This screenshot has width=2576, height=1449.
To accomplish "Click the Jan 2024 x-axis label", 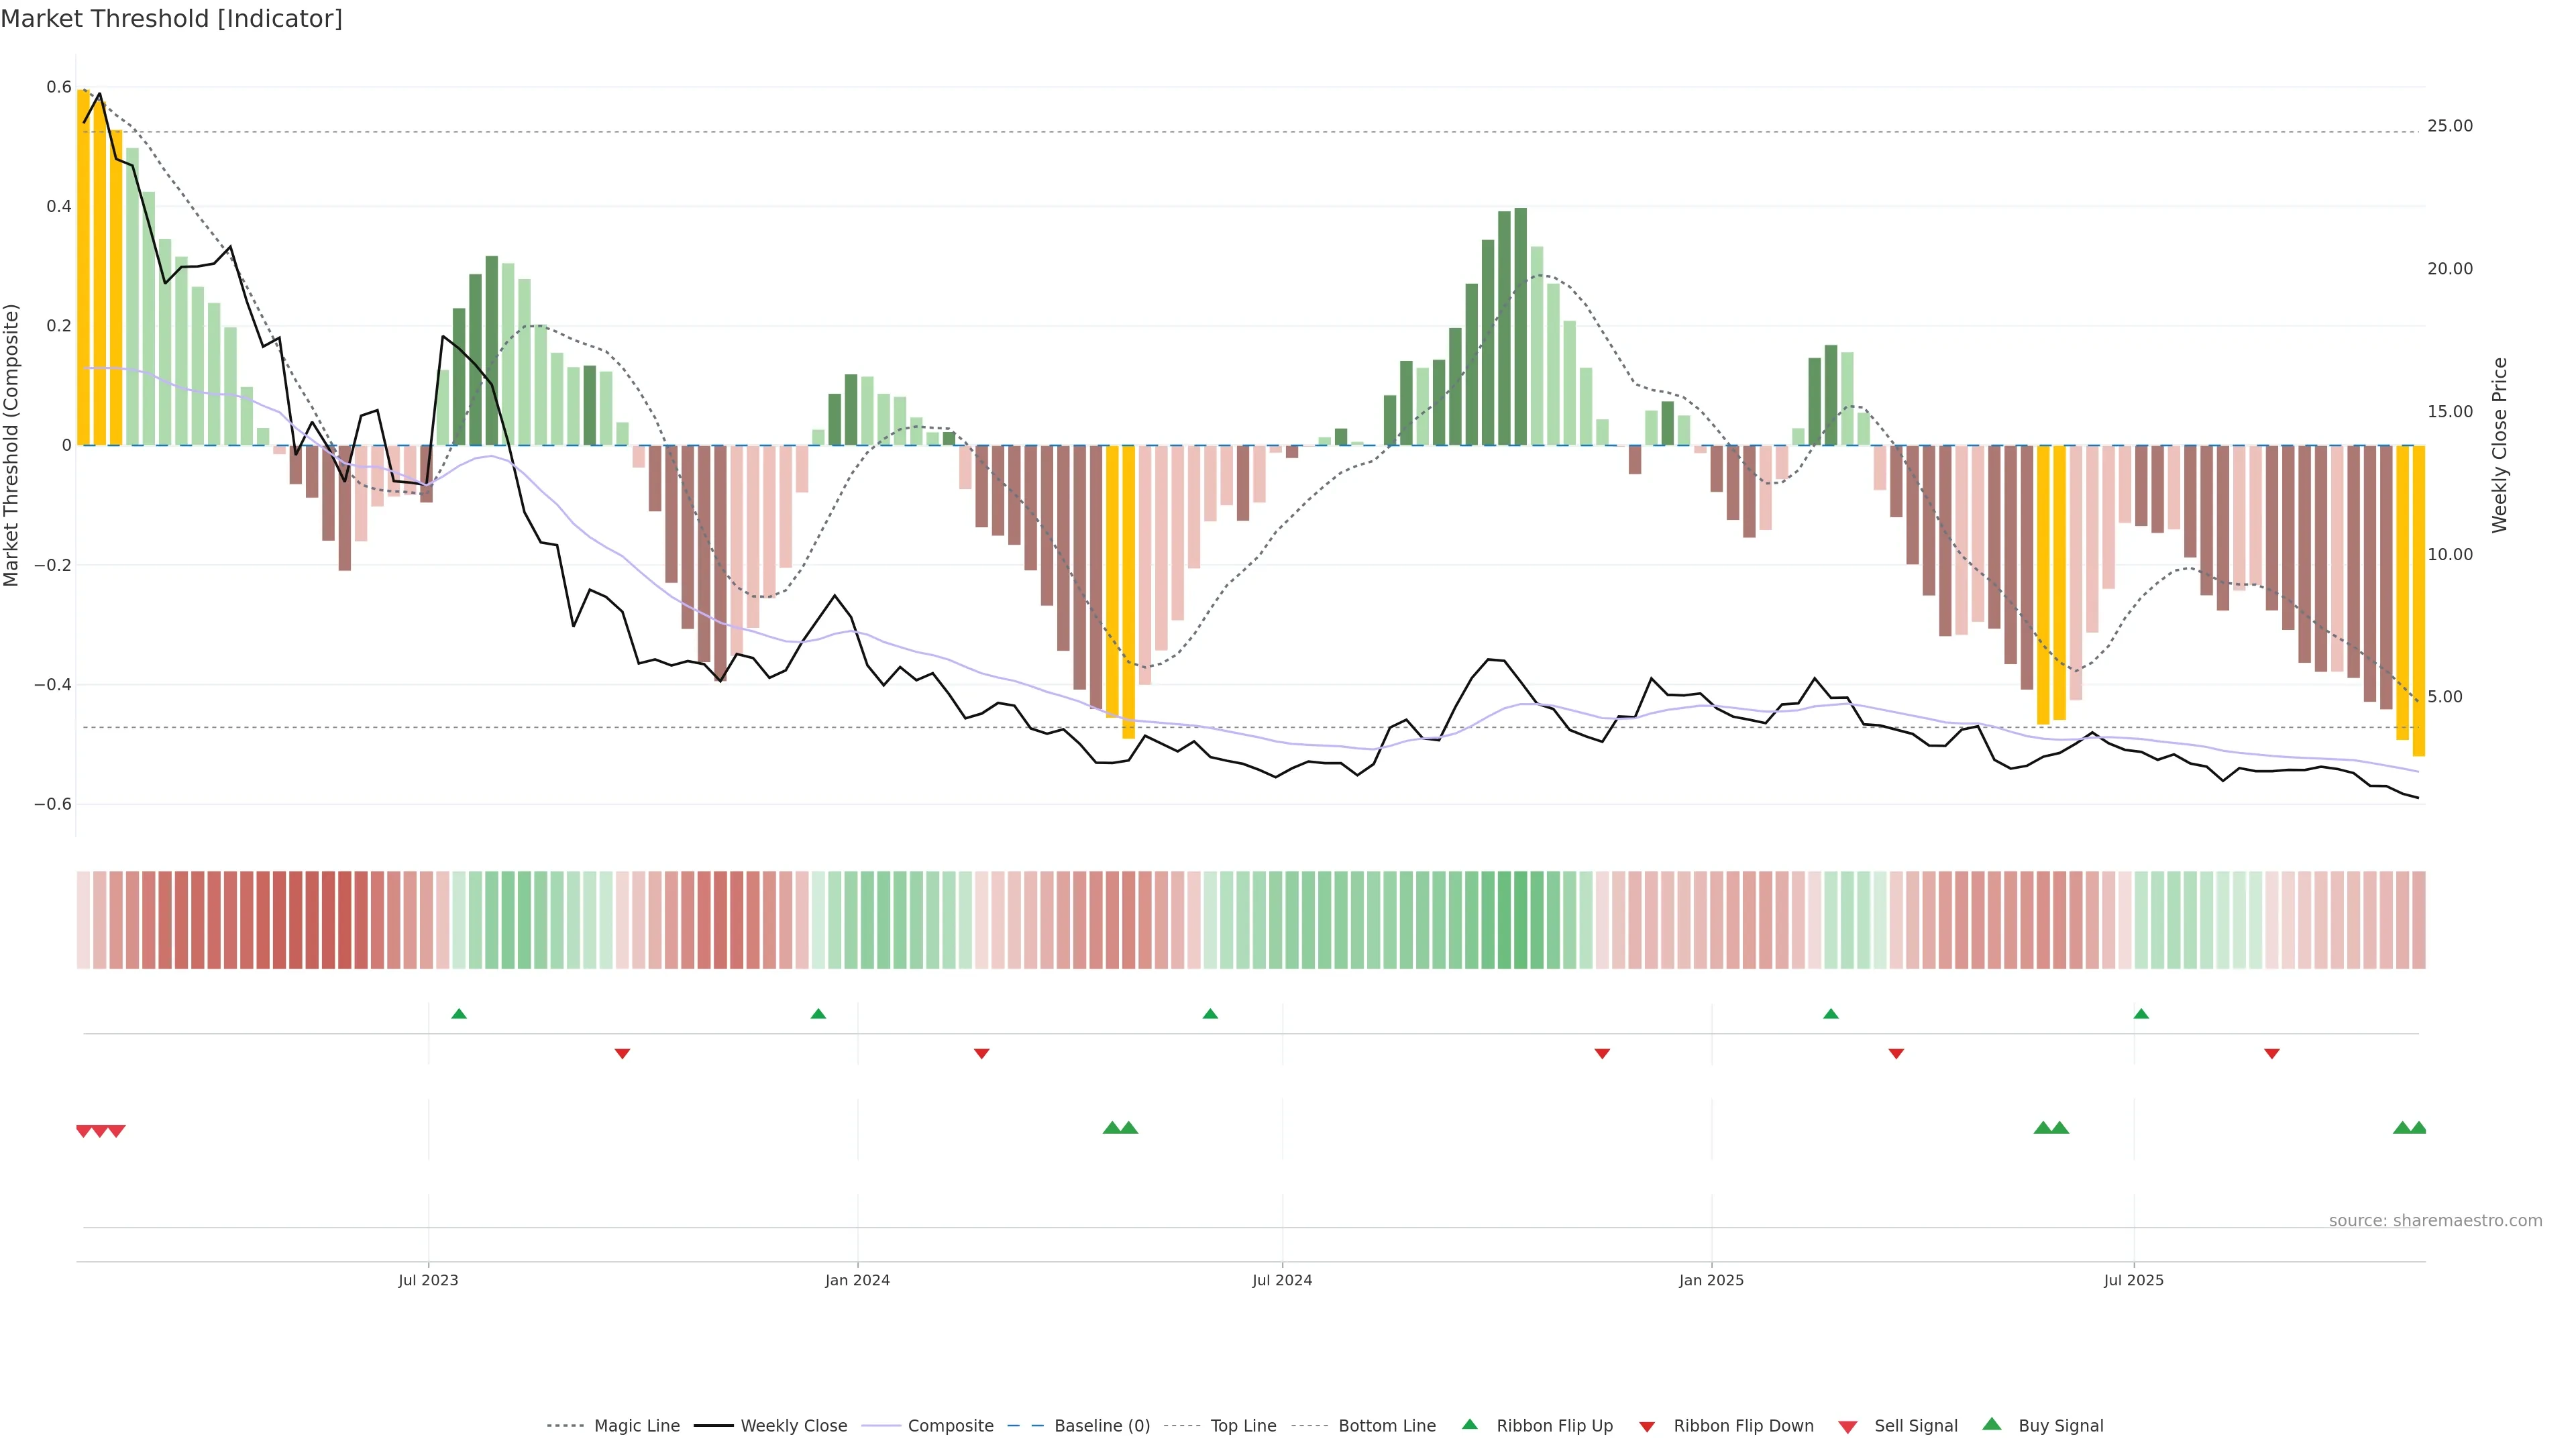I will click(857, 1280).
